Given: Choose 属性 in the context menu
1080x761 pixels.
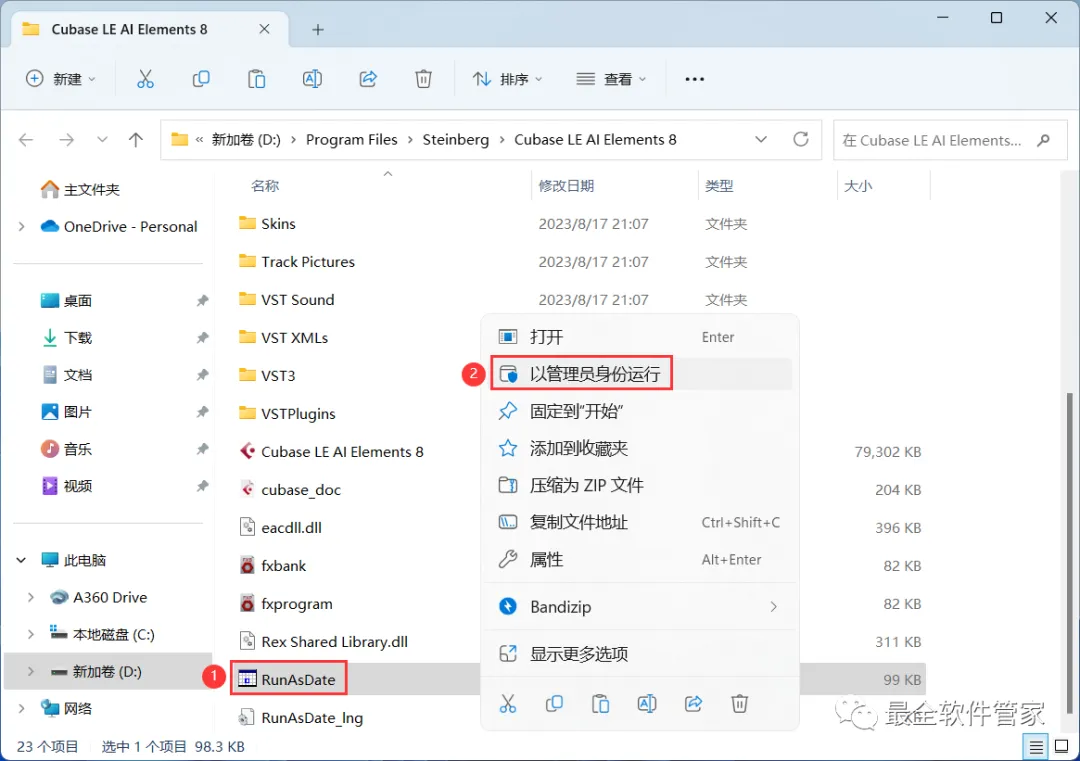Looking at the screenshot, I should tap(640, 560).
